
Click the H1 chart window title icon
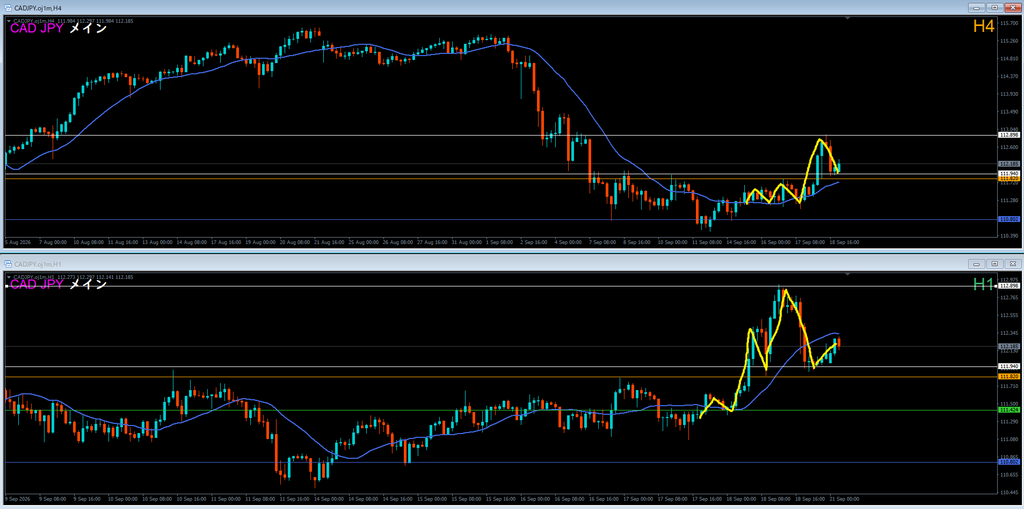pyautogui.click(x=8, y=263)
